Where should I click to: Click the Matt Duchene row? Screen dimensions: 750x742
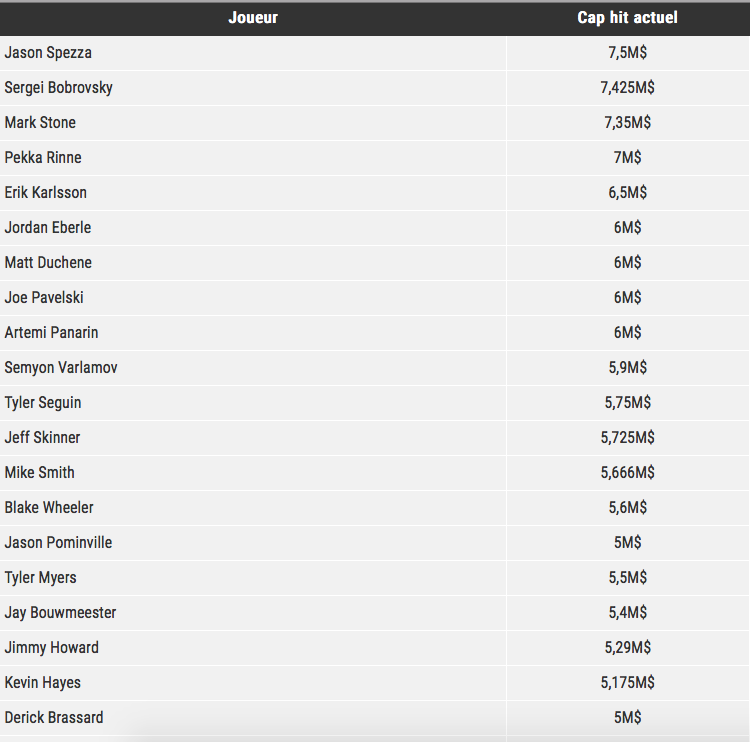tap(375, 263)
